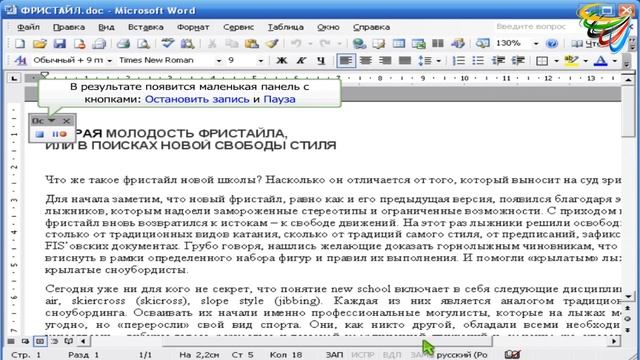Expand the font color dropdown arrow
640x360 pixels.
tap(615, 61)
